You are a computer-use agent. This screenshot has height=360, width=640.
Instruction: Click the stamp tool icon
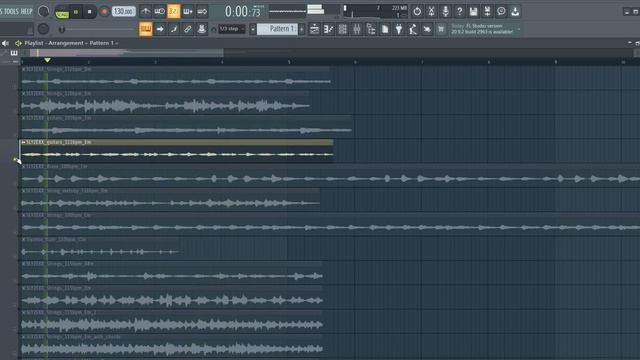click(x=202, y=29)
